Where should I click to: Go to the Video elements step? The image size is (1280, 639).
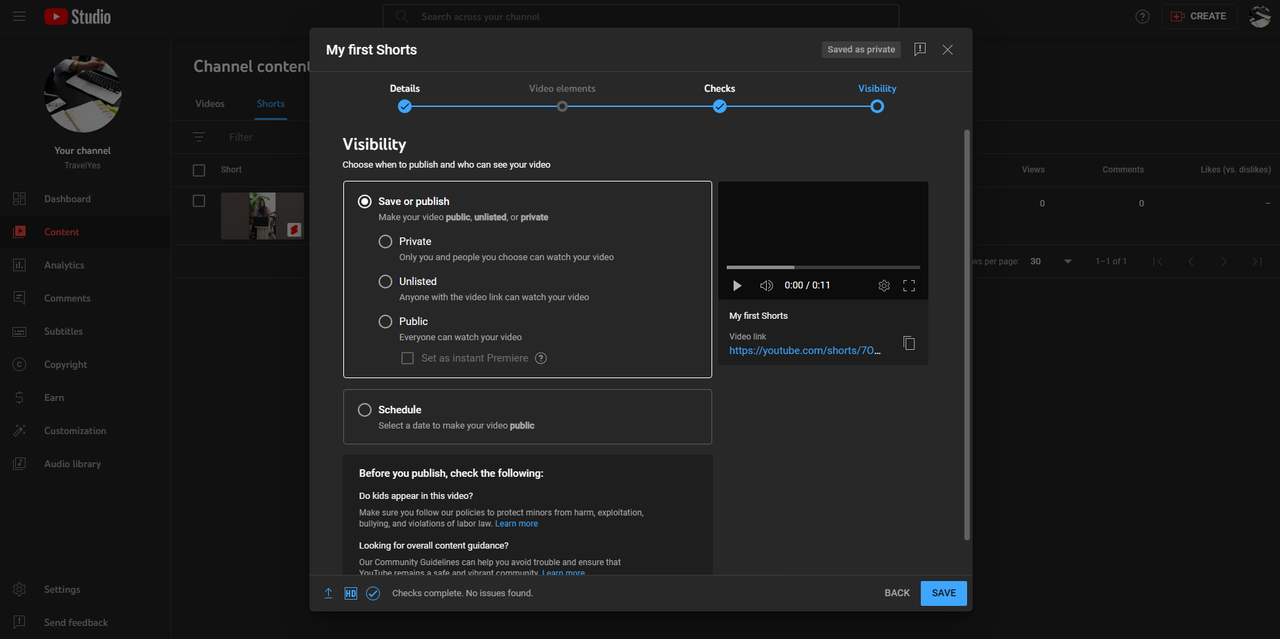[562, 98]
